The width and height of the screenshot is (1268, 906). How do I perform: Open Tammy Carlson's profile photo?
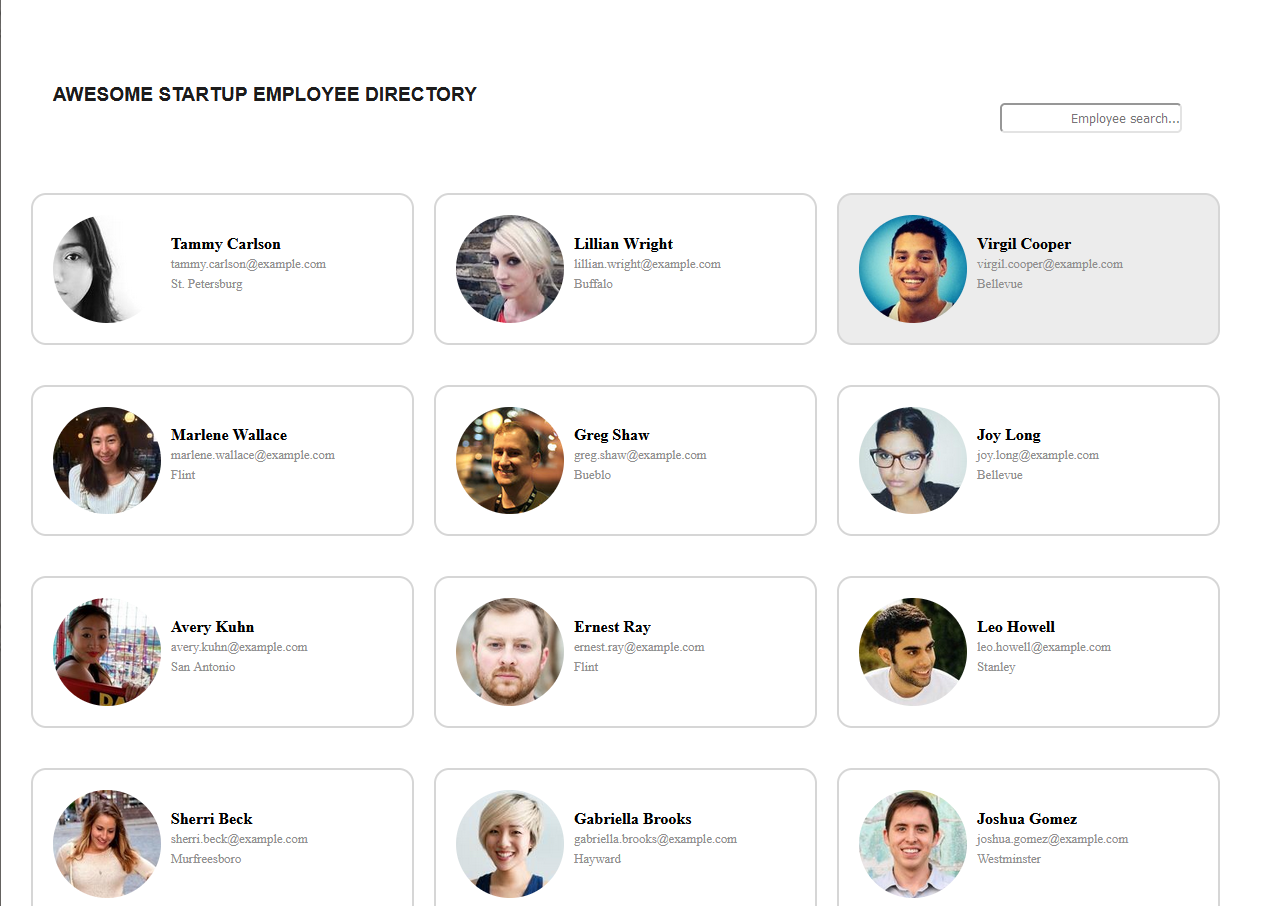tap(107, 269)
